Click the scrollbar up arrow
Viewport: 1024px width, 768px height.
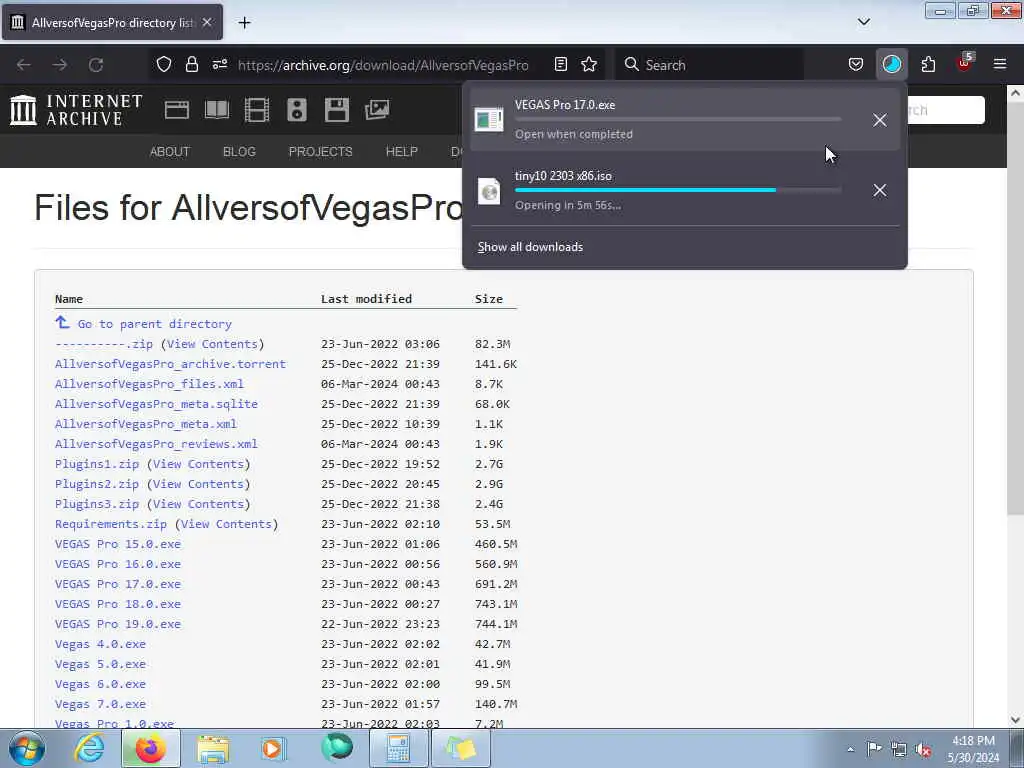point(1015,93)
